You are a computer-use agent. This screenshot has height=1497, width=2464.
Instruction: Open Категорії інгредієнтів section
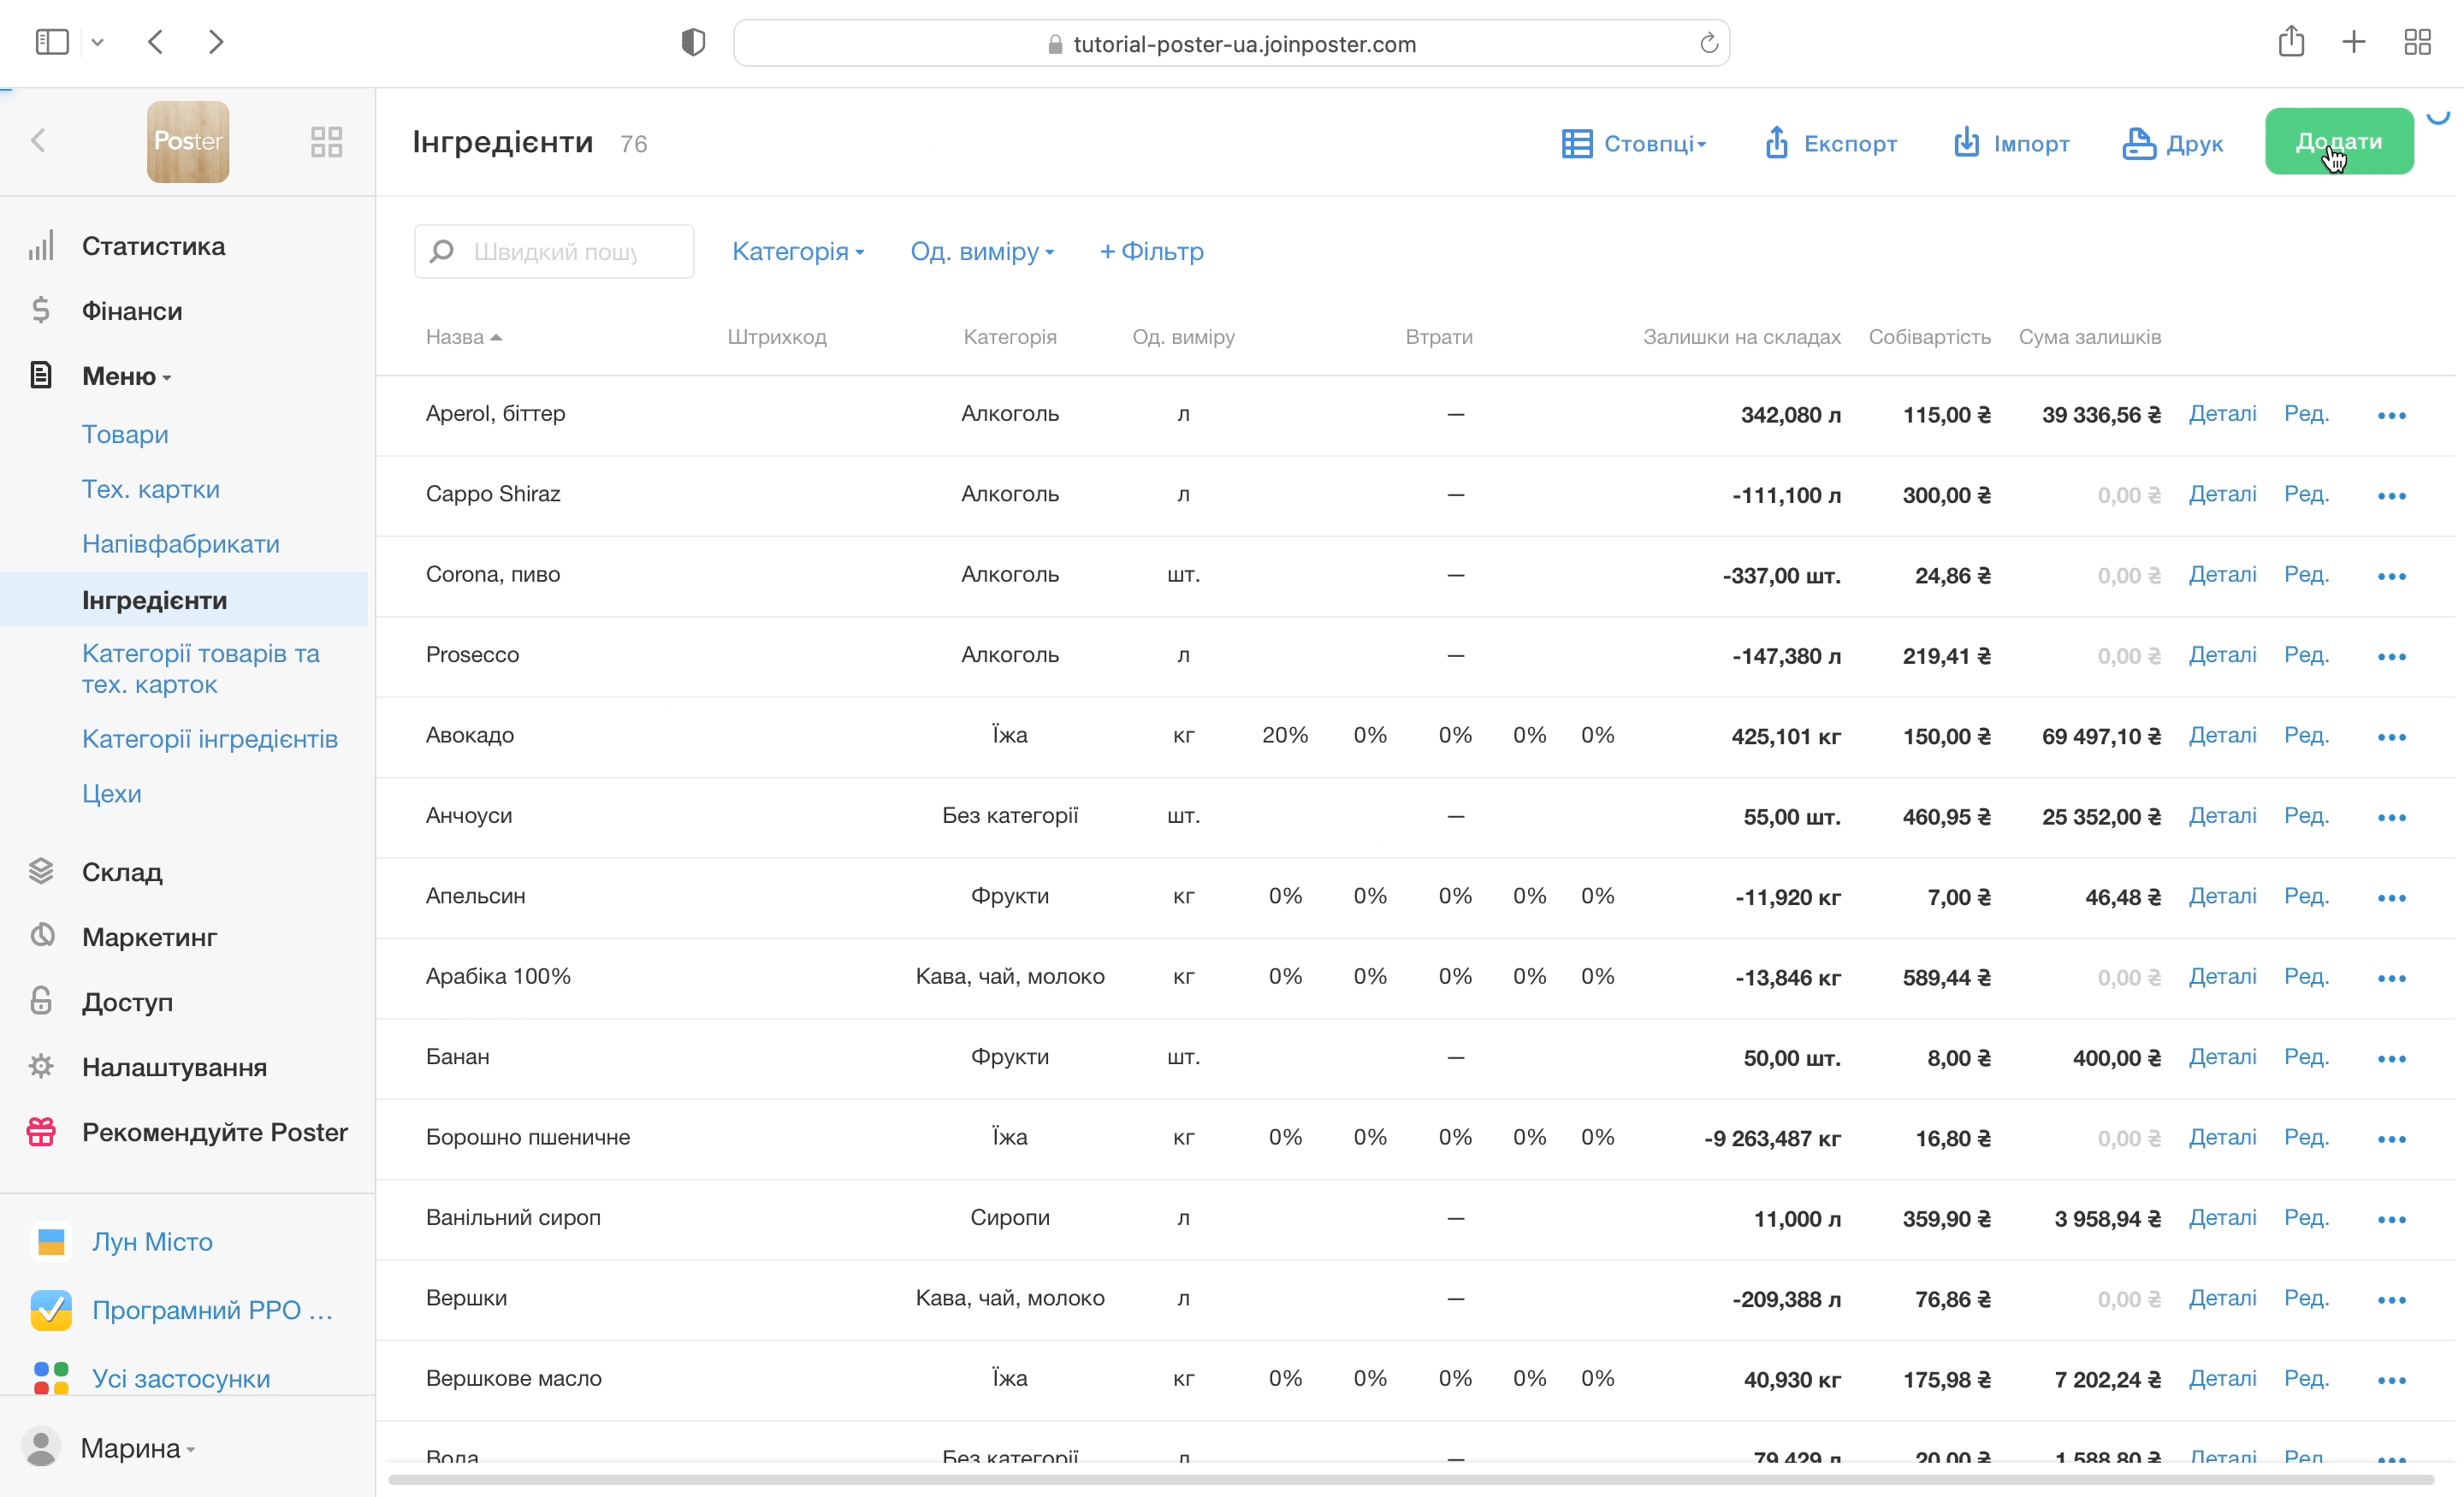210,739
